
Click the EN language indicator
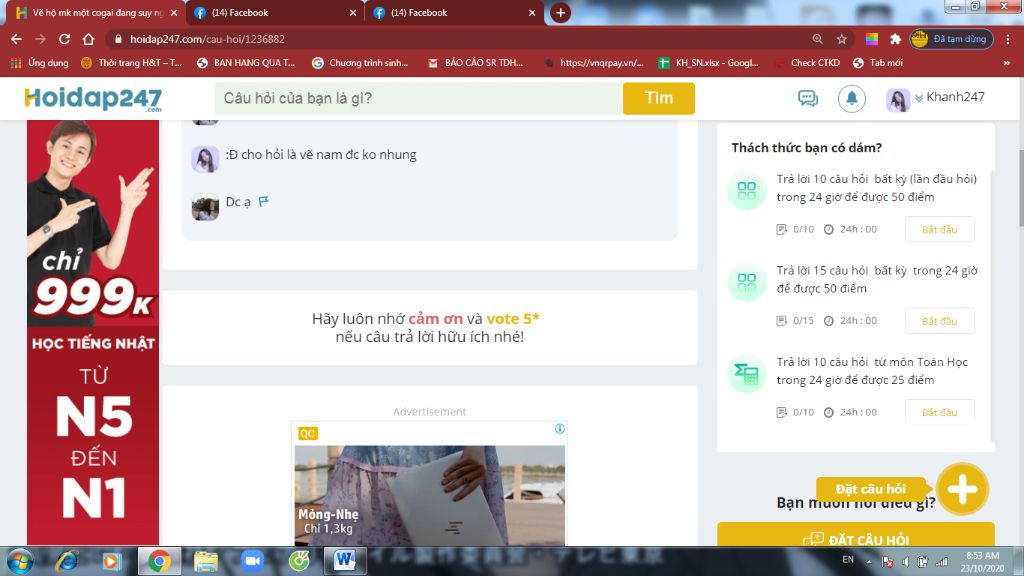click(x=848, y=560)
